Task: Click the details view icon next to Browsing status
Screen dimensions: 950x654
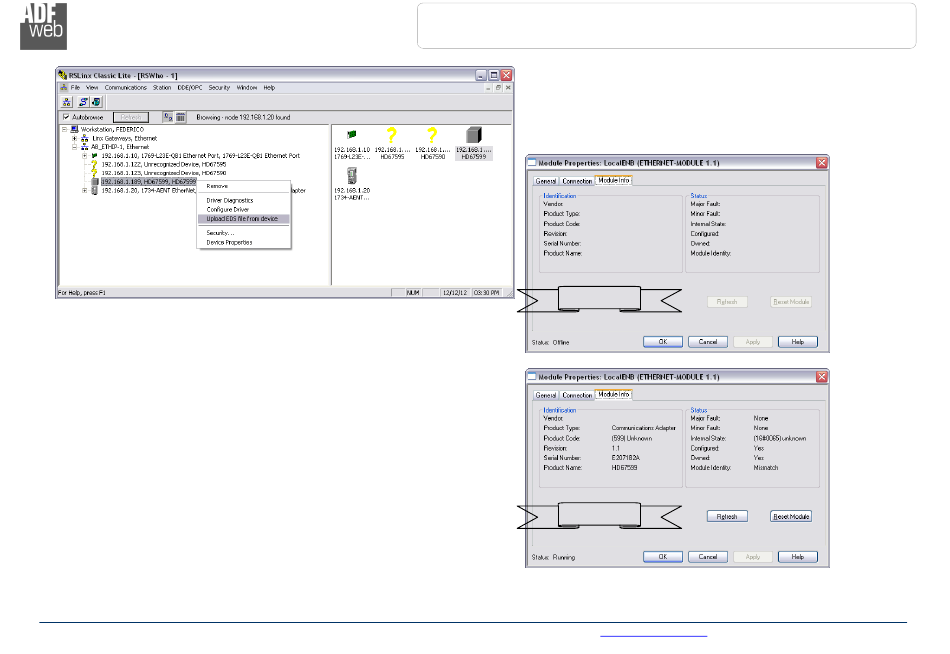Action: tap(180, 117)
